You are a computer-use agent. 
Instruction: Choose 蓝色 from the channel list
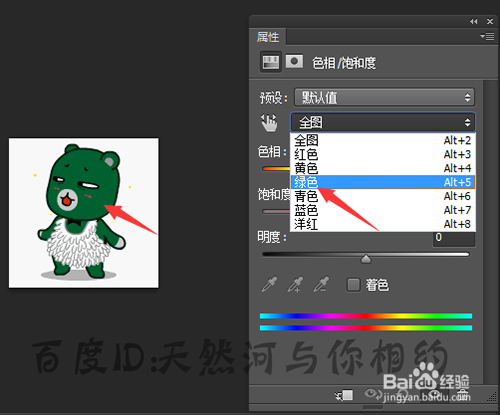click(383, 210)
